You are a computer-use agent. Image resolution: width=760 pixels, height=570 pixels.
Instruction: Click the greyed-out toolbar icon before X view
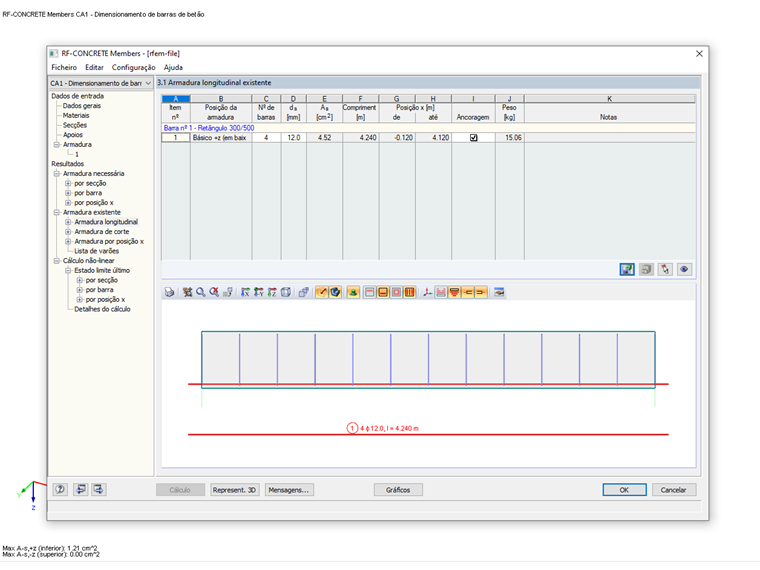coord(228,292)
